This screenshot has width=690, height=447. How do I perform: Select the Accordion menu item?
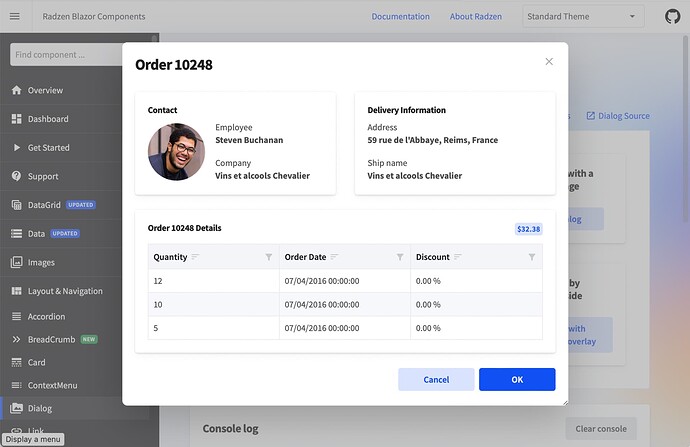click(61, 316)
